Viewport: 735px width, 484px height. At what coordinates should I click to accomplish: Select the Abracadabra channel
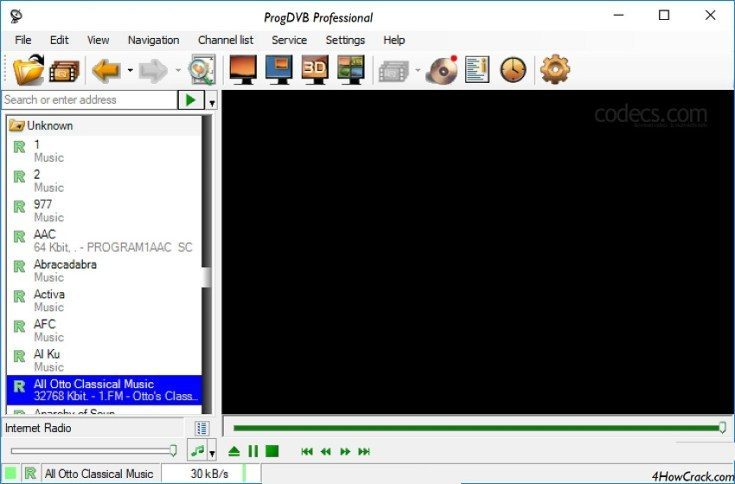pos(104,271)
